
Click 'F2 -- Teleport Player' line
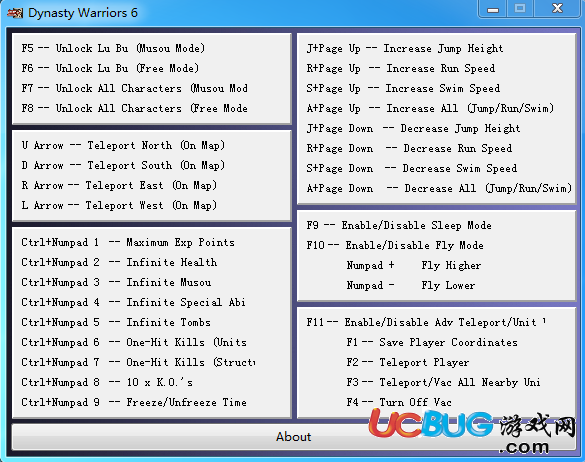[408, 362]
